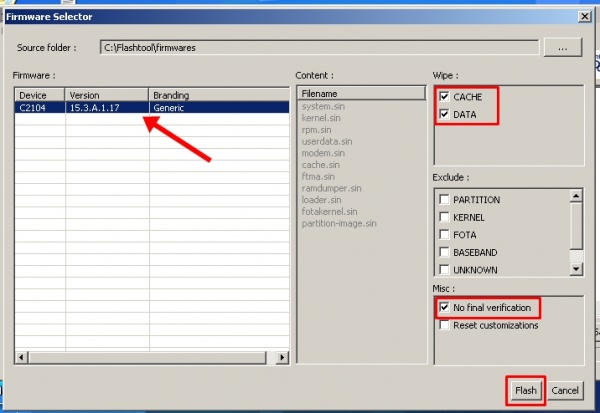Screen dimensions: 600x413
Task: Select userdata.sin in Content list
Action: coord(327,141)
